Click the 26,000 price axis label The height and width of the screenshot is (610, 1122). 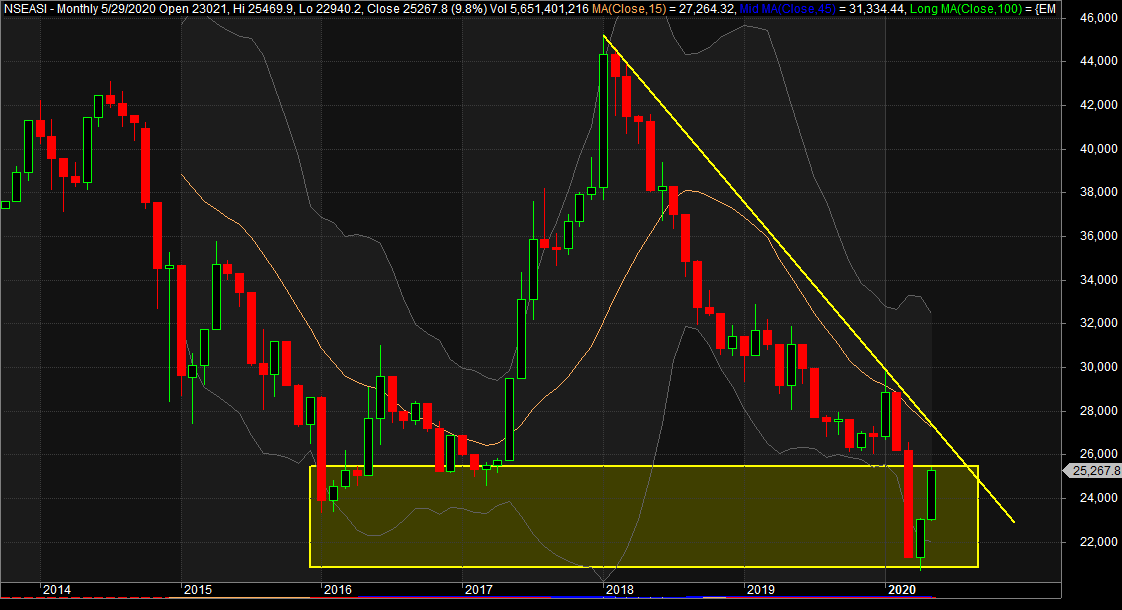(x=1098, y=455)
